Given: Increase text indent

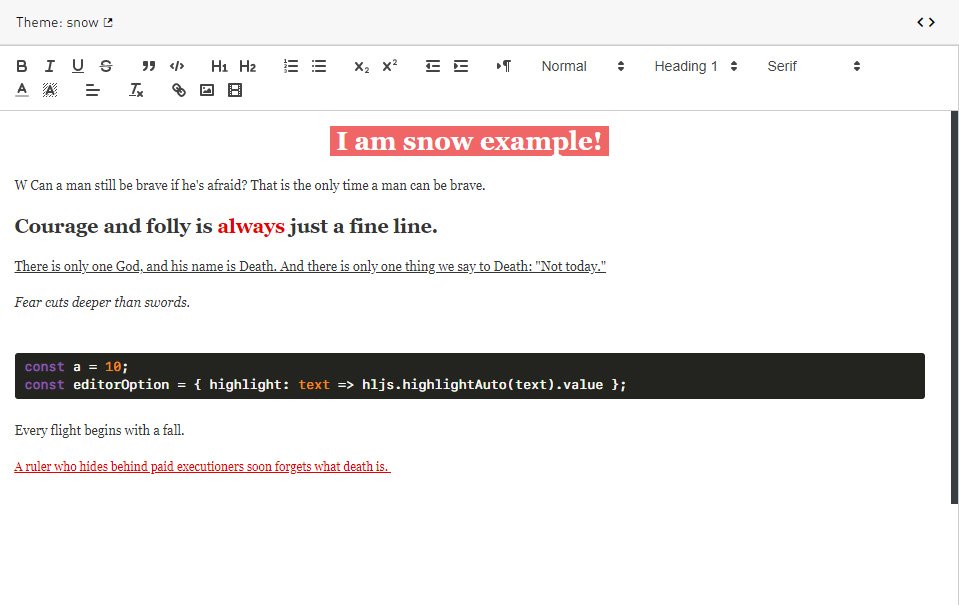Looking at the screenshot, I should (461, 66).
